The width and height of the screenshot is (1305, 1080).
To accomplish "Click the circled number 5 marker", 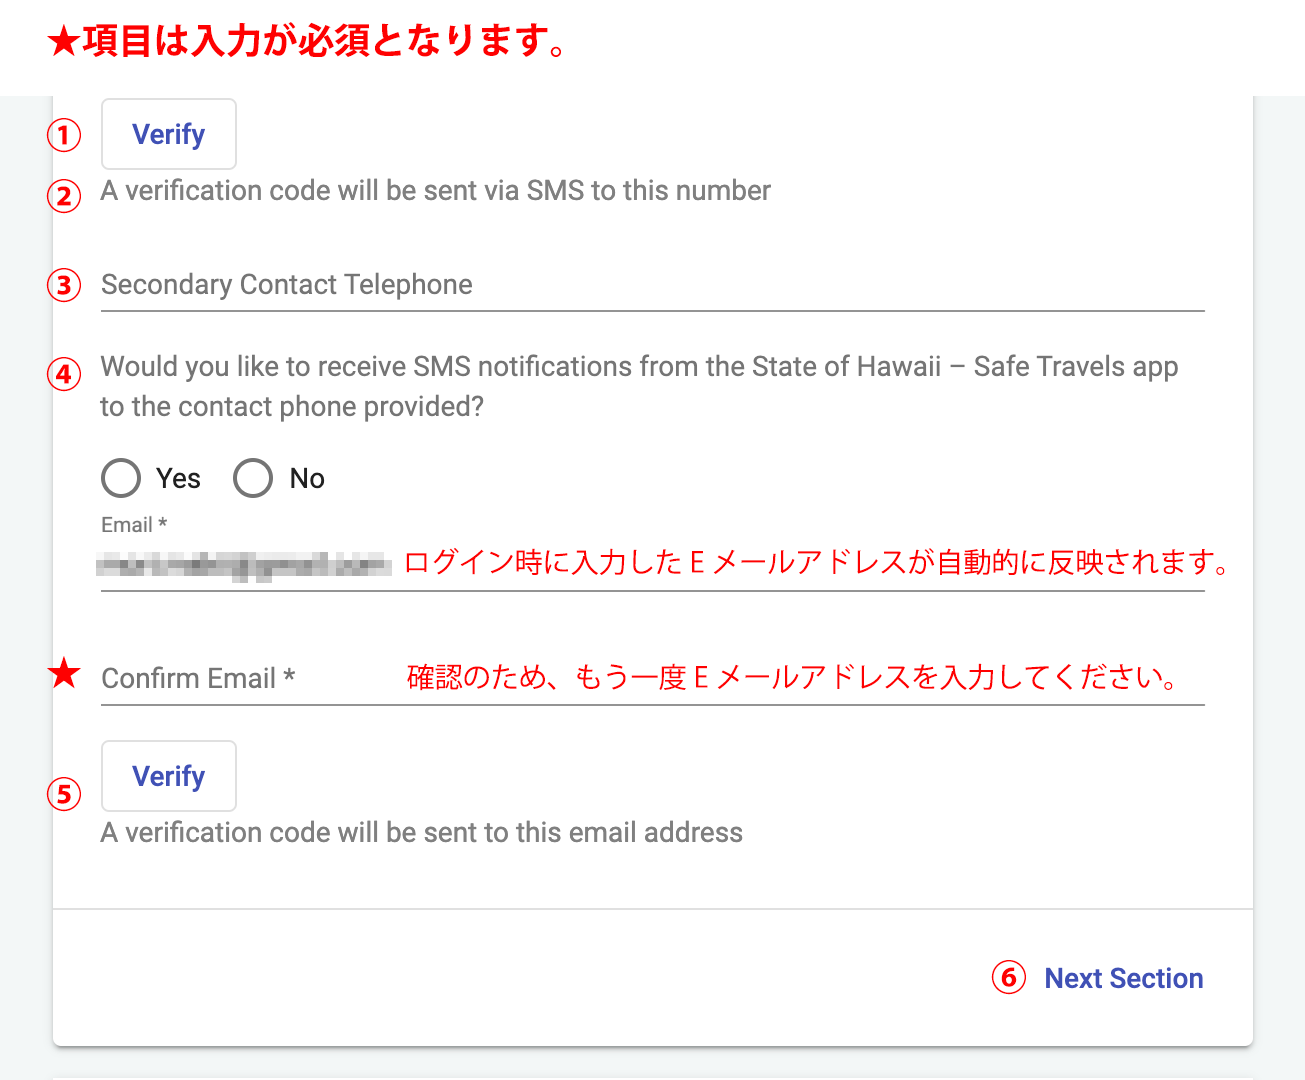I will point(64,794).
